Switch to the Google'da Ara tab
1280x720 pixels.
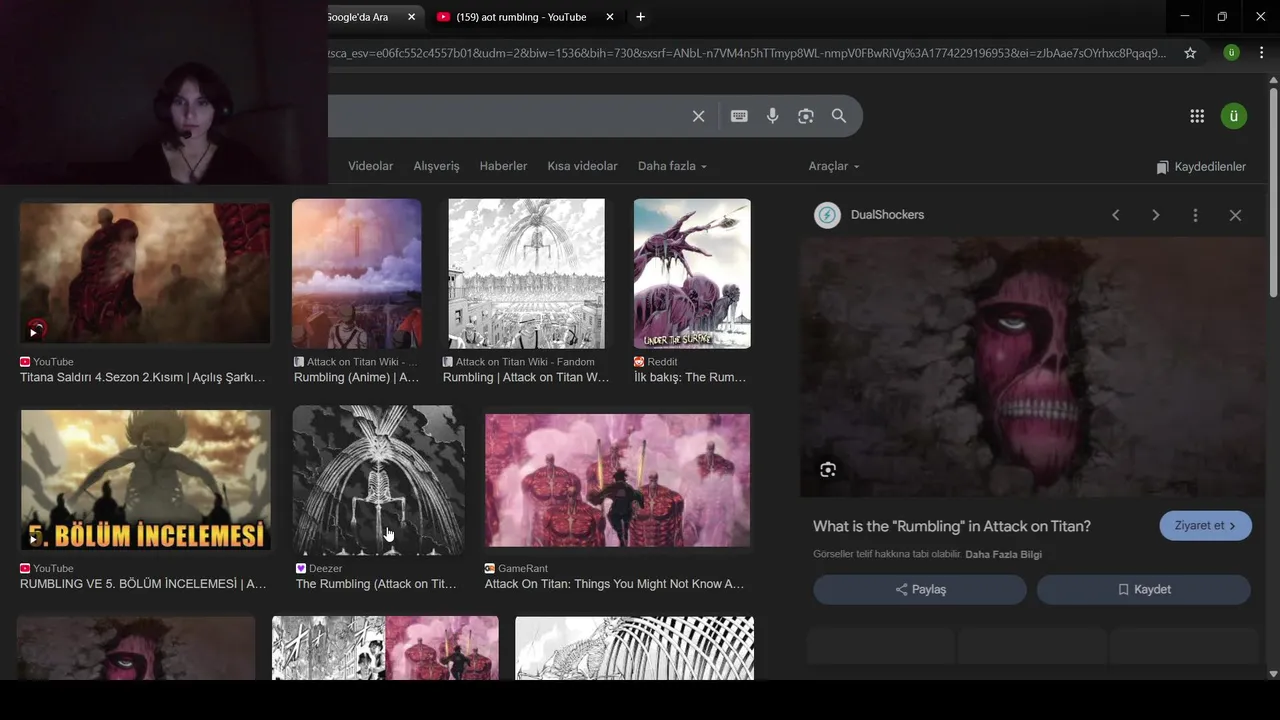pyautogui.click(x=365, y=17)
